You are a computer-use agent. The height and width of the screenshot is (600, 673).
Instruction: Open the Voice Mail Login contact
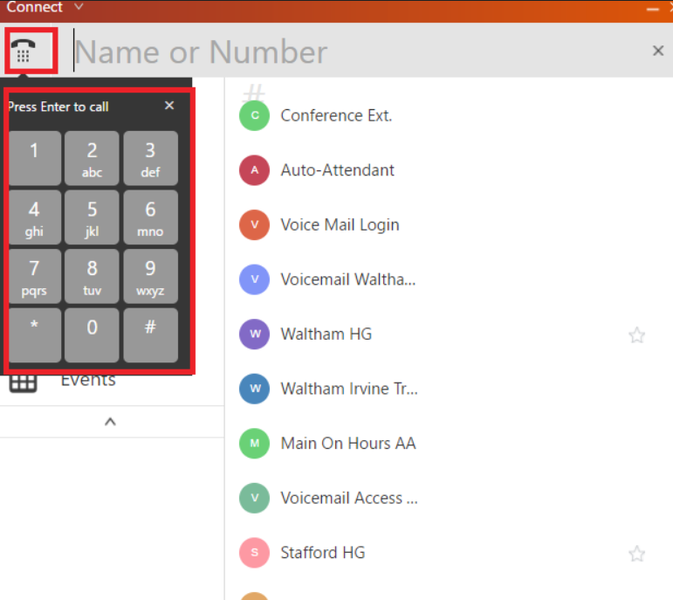340,224
